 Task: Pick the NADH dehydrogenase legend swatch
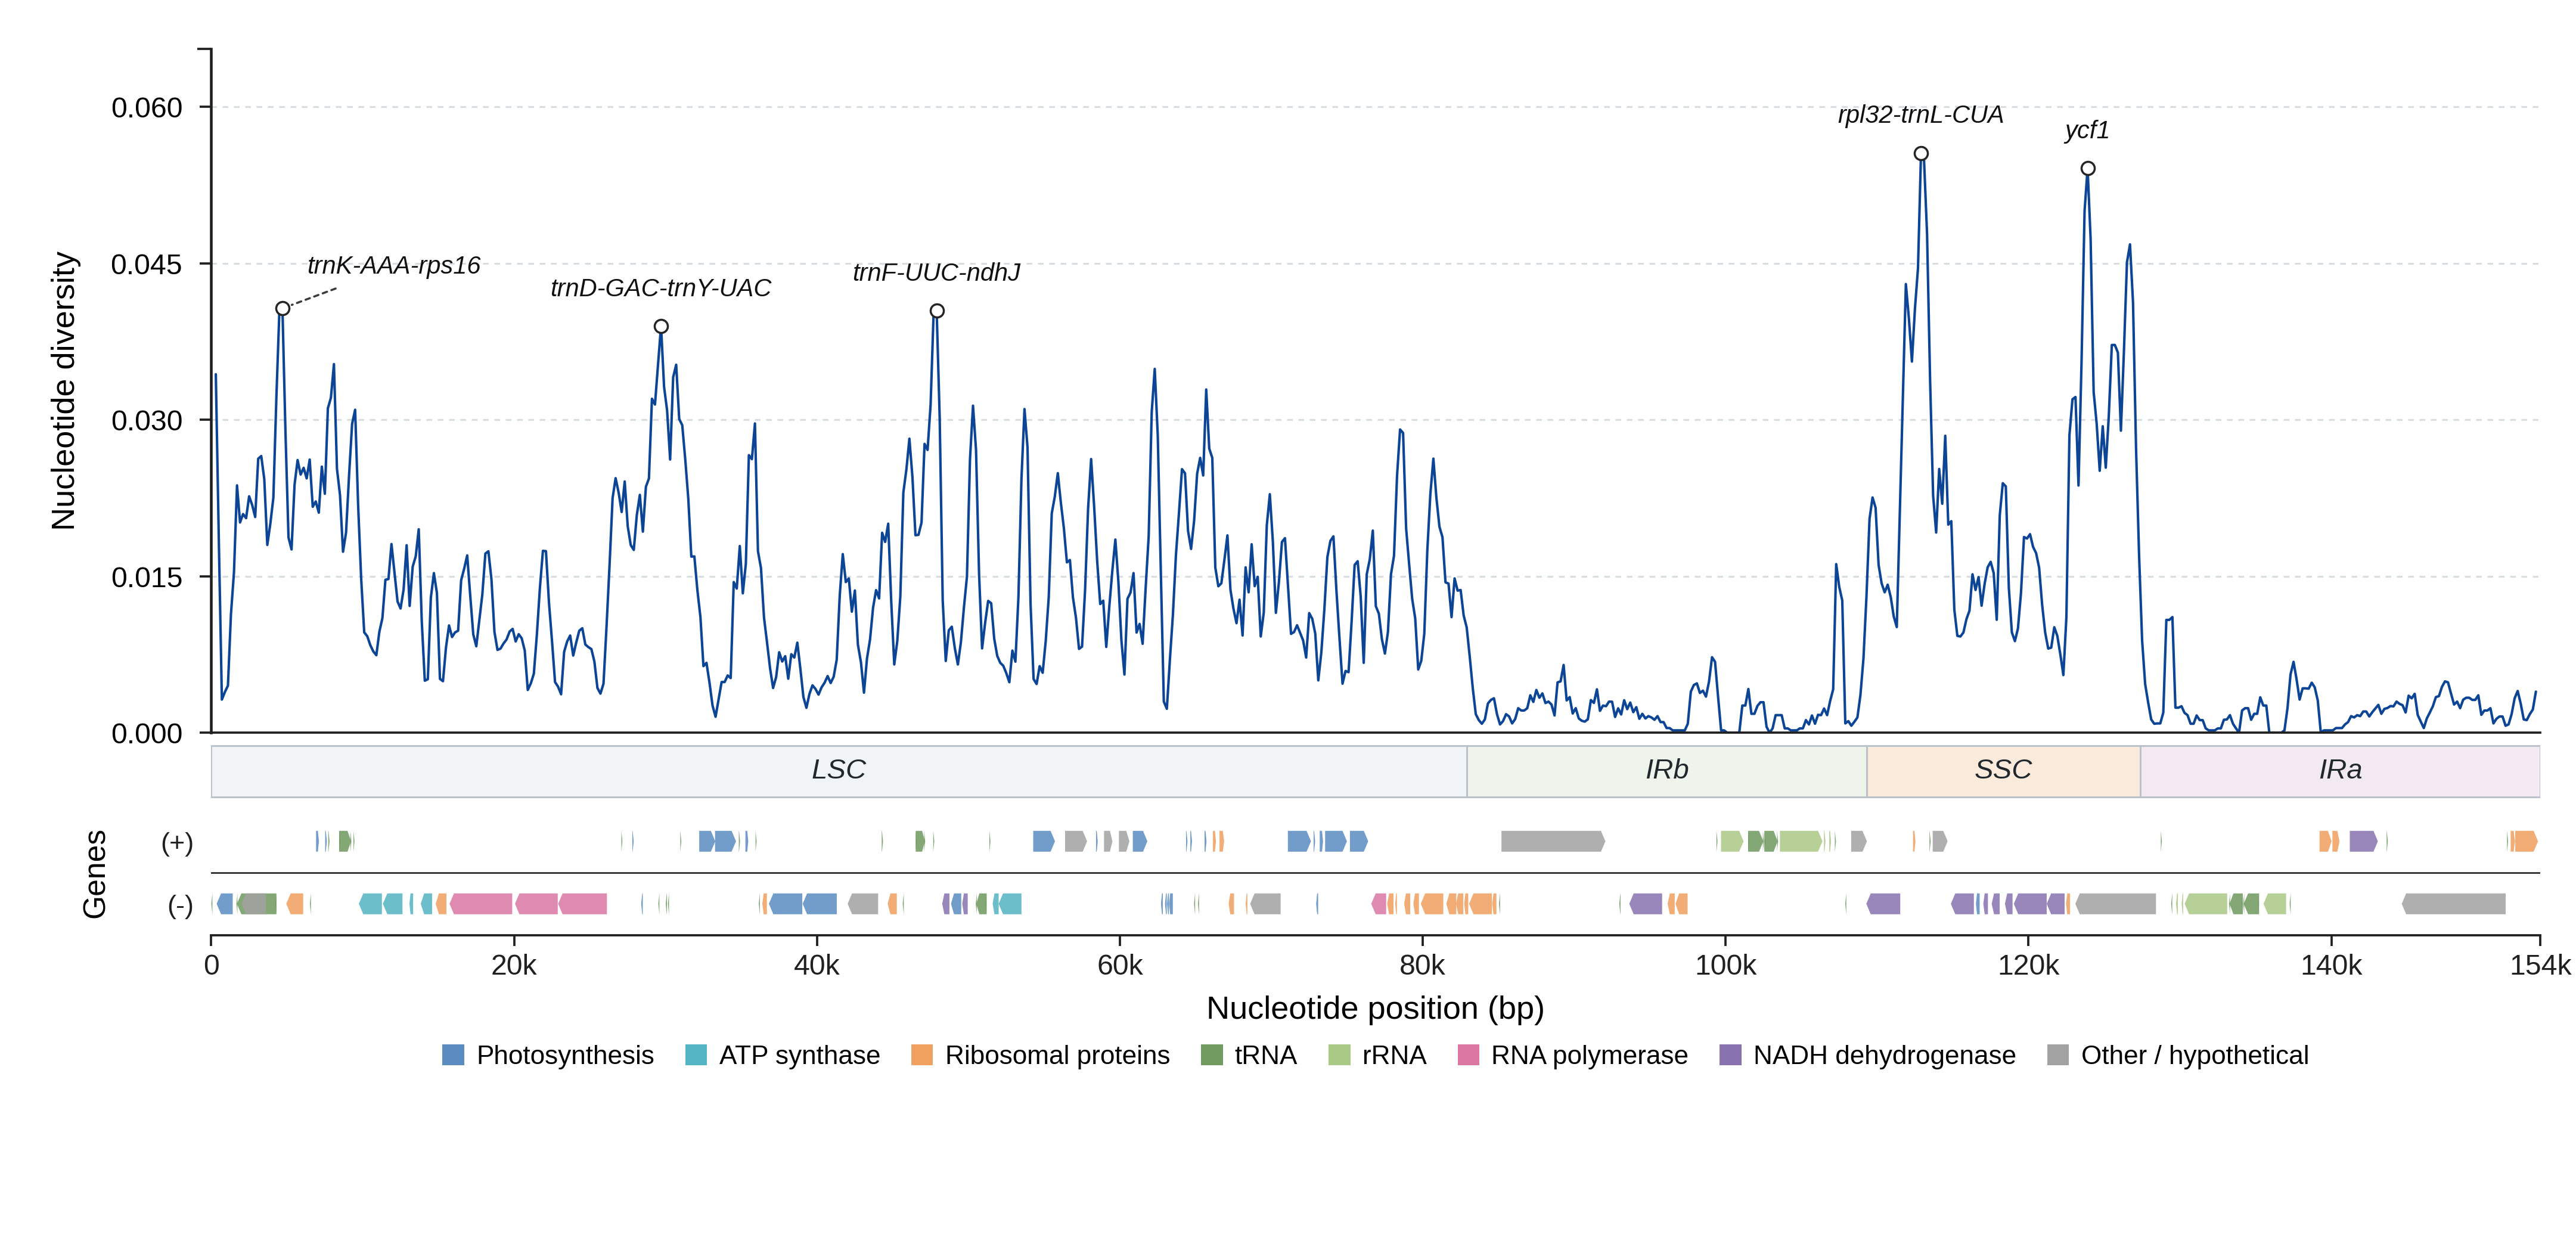tap(1730, 1055)
